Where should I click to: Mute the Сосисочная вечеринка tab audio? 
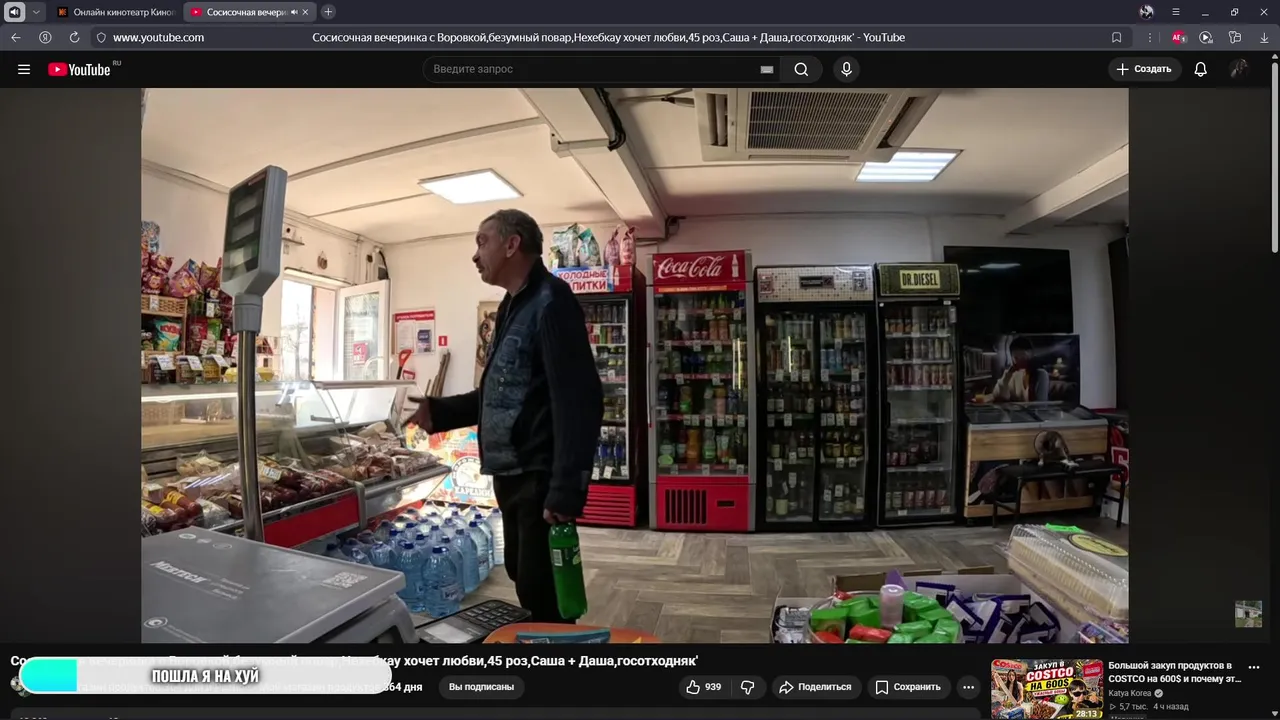point(294,12)
